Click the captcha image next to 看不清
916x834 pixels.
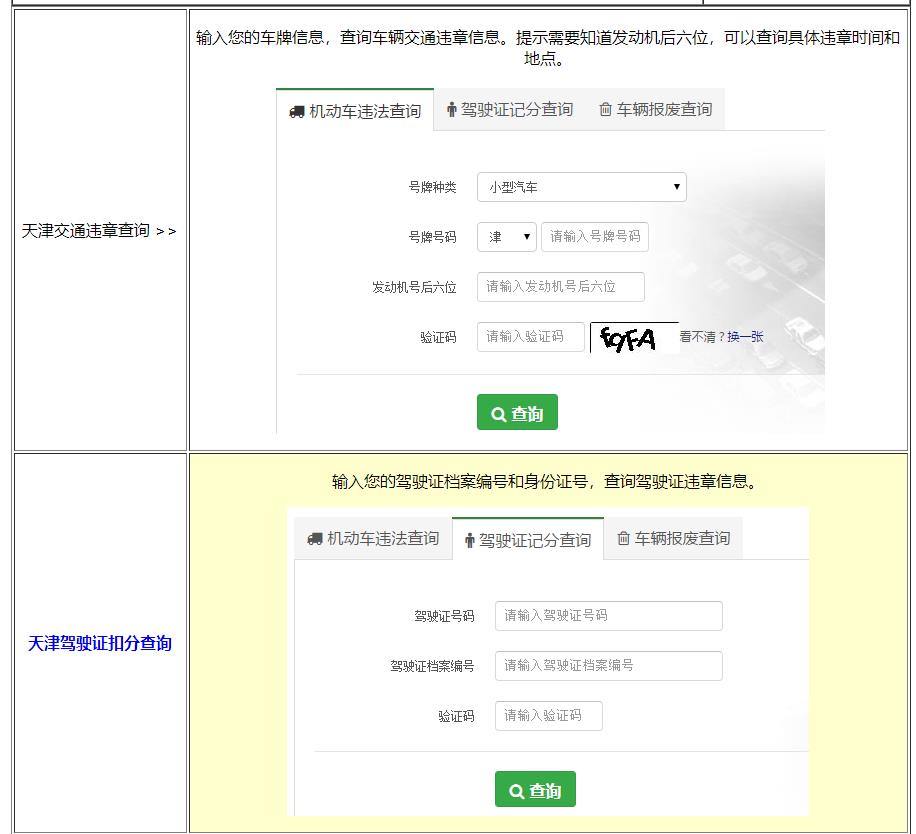click(x=632, y=339)
